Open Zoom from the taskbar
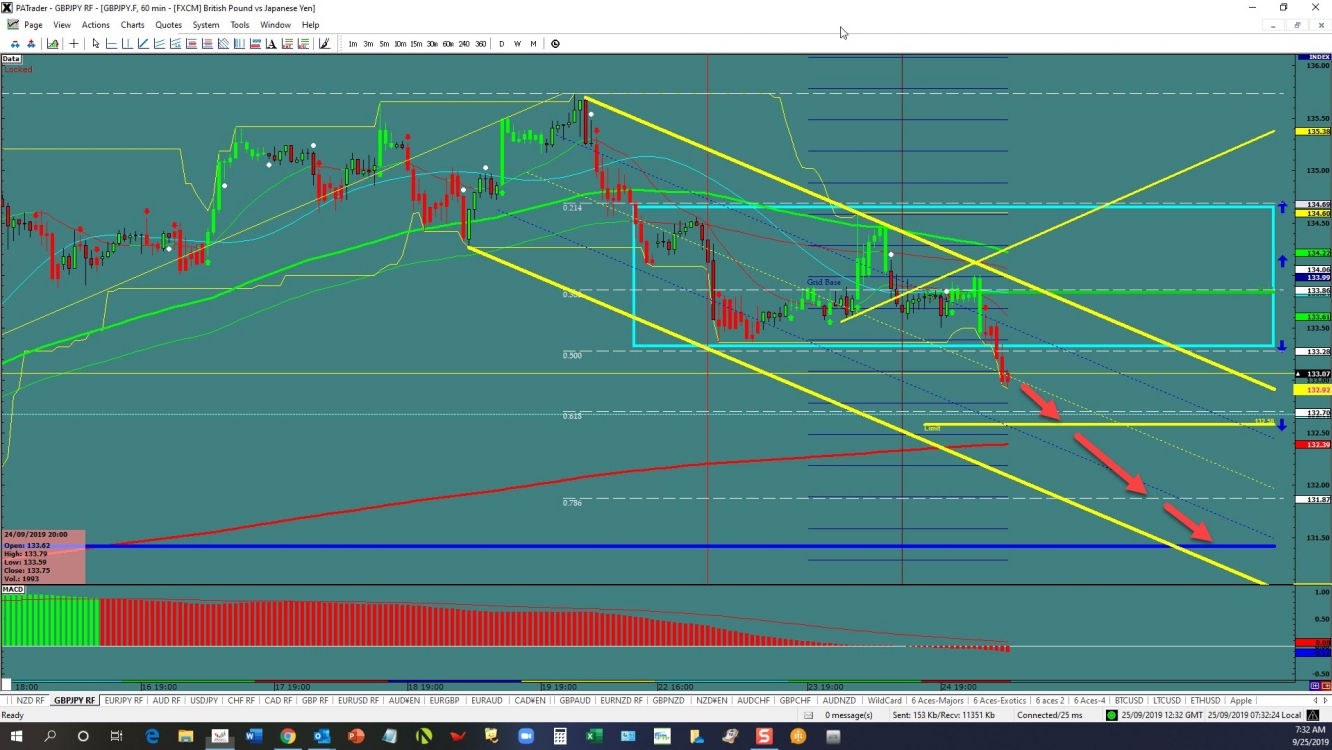The height and width of the screenshot is (750, 1332). pyautogui.click(x=525, y=736)
